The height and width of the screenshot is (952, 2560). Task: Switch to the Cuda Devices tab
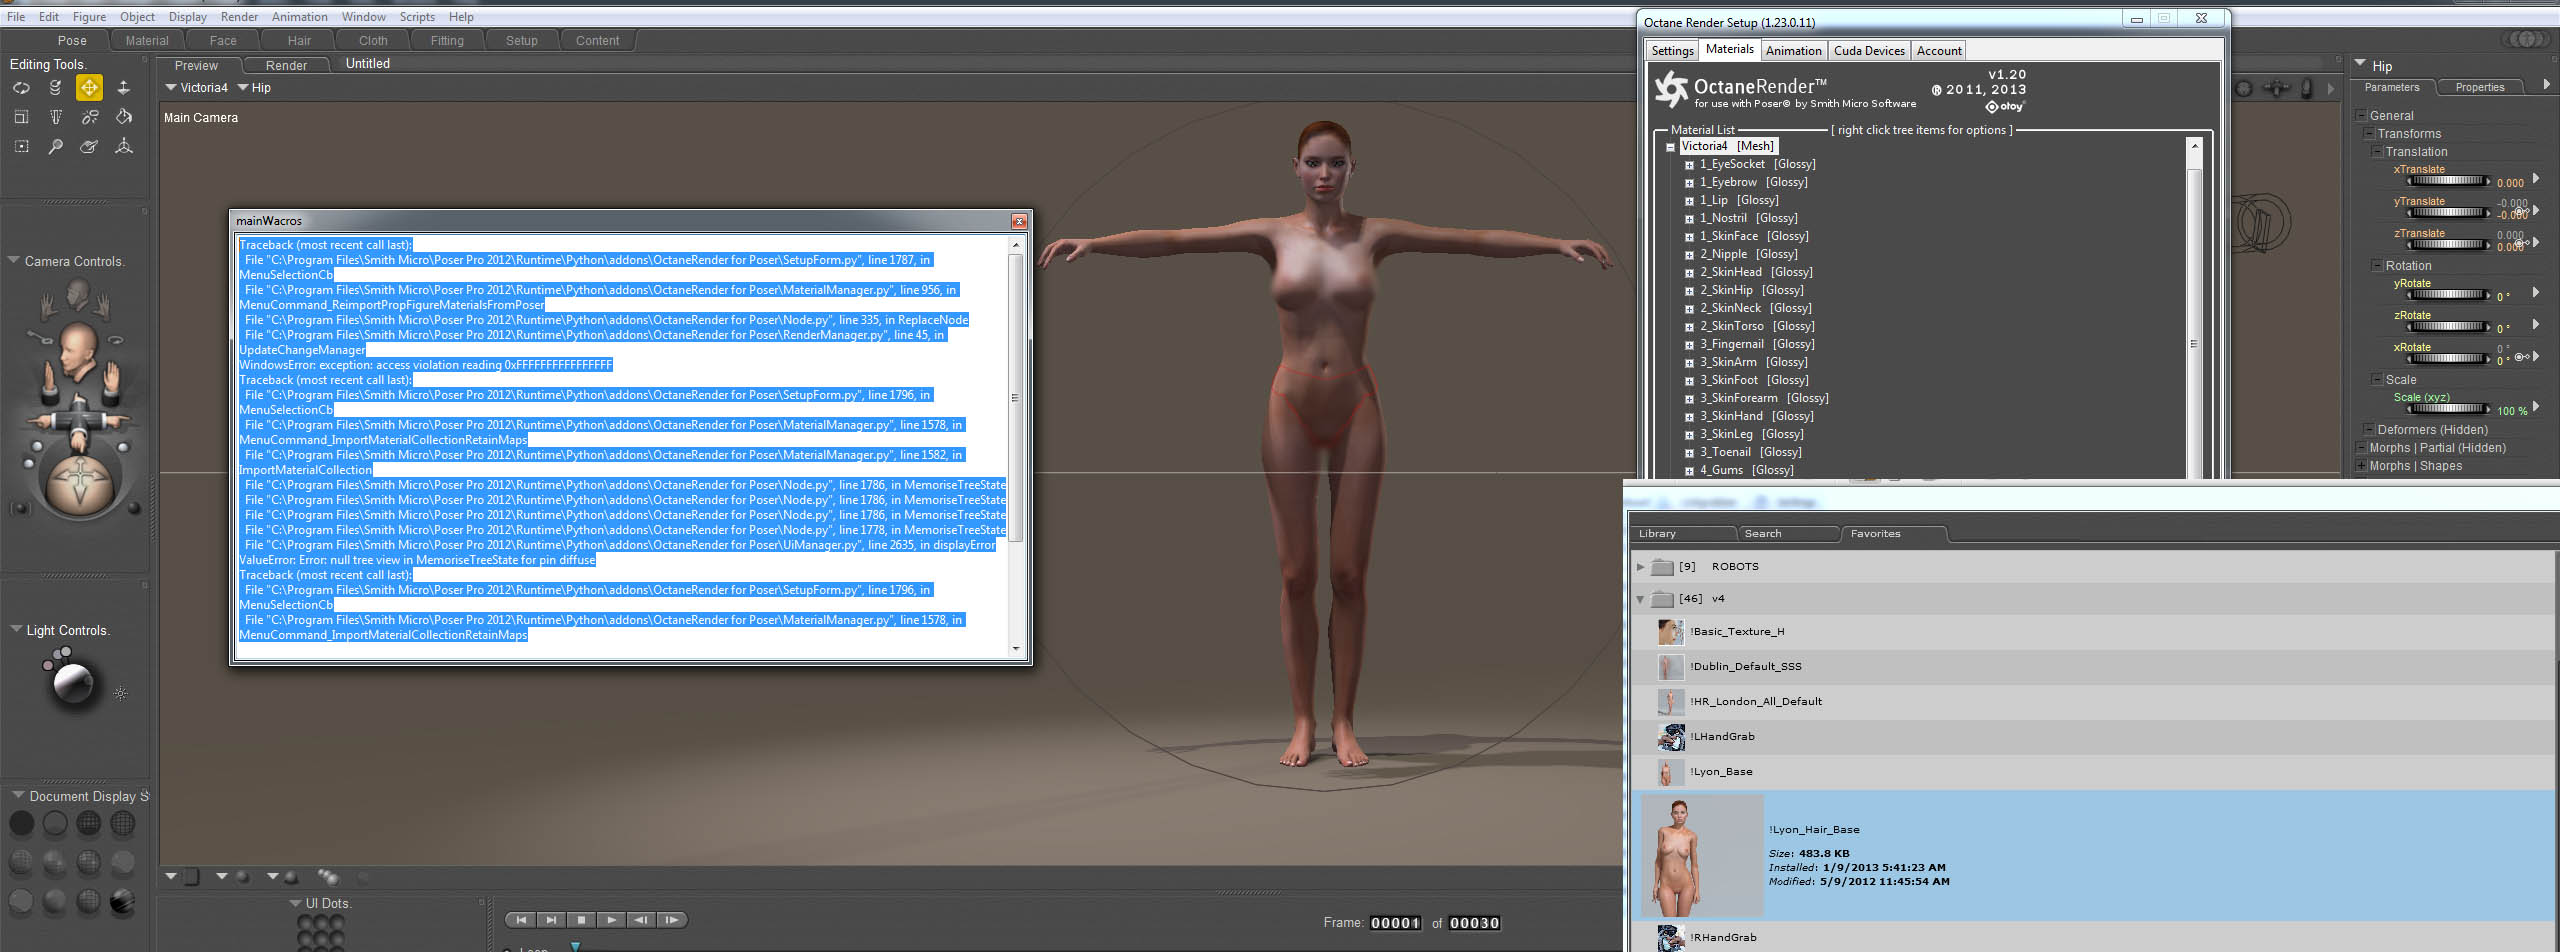[1868, 51]
